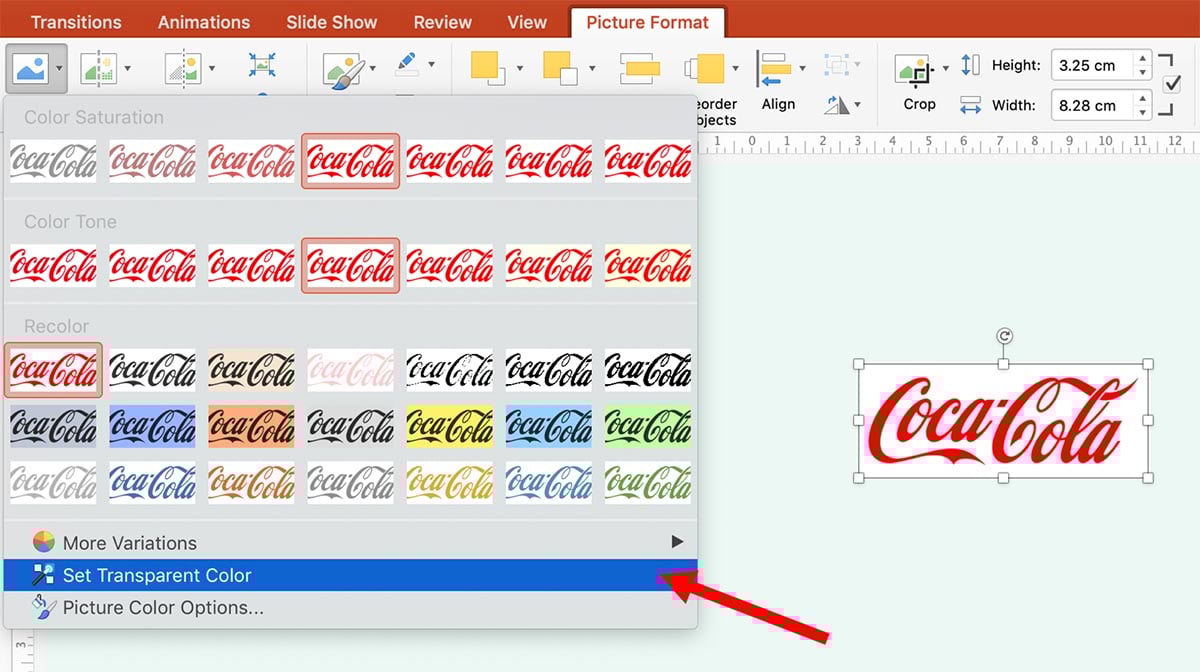Open the Selection Pane icon

coord(640,69)
